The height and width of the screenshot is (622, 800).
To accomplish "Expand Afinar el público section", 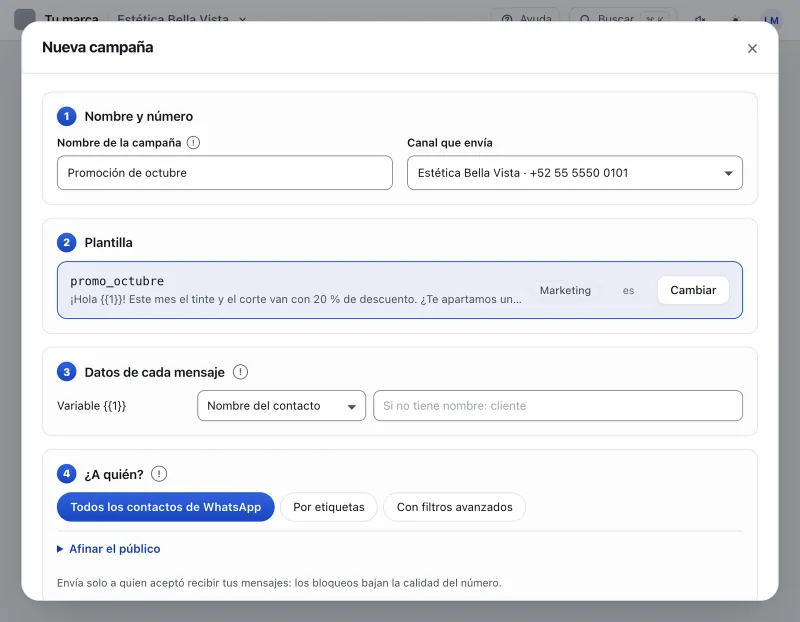I will click(x=109, y=549).
